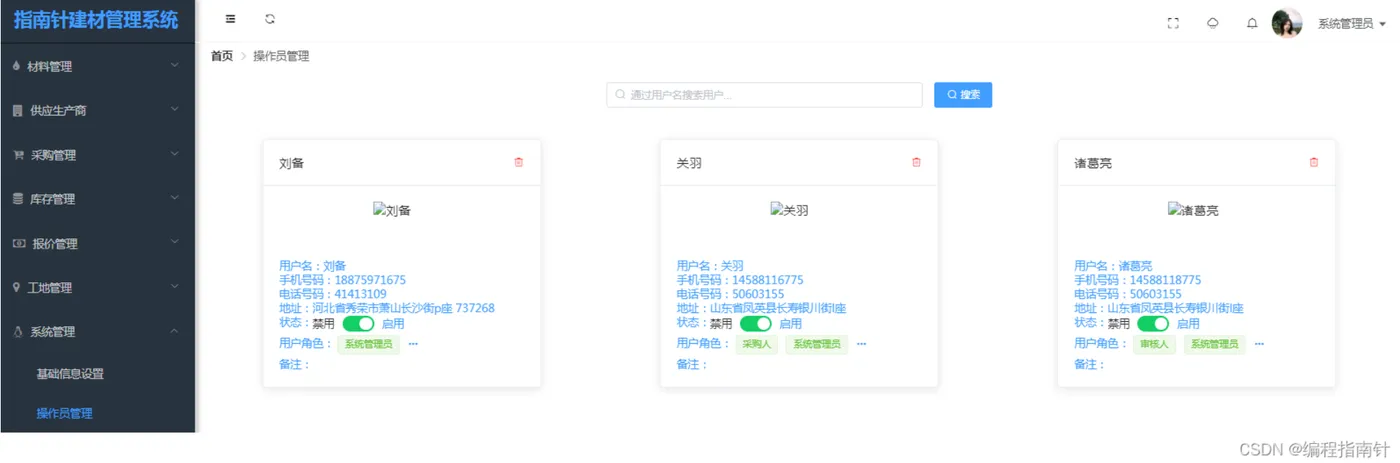Toggle 关羽 status switch
This screenshot has width=1400, height=463.
click(x=756, y=324)
